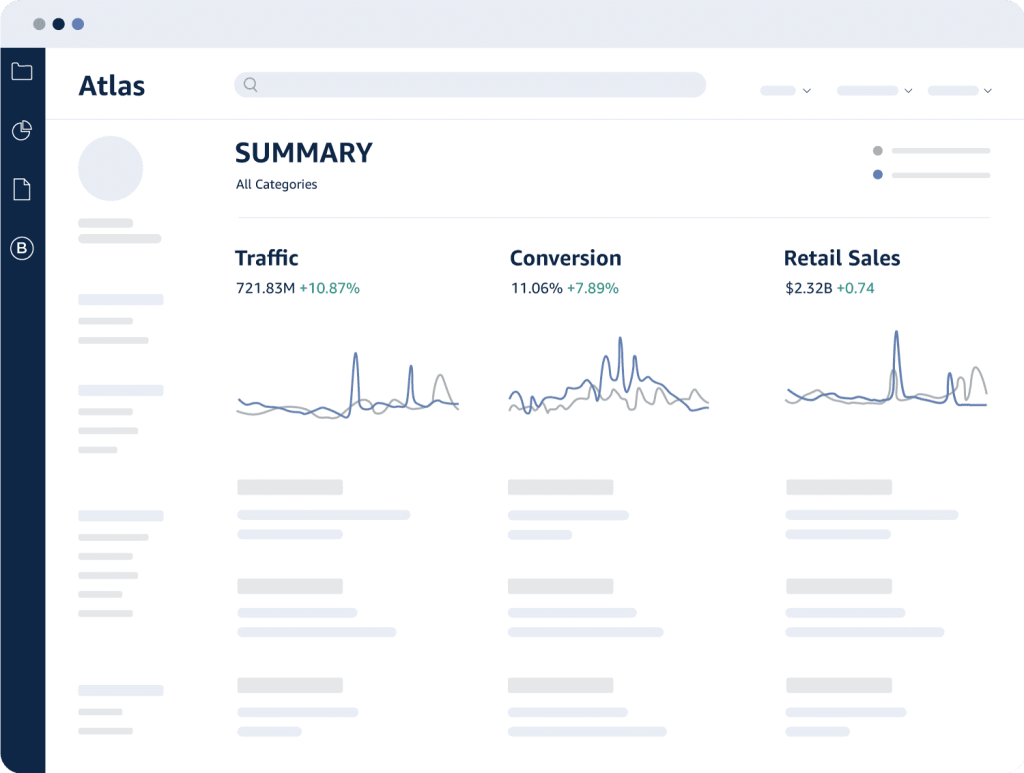Select the circled B sidebar icon
Image resolution: width=1024 pixels, height=773 pixels.
(22, 248)
